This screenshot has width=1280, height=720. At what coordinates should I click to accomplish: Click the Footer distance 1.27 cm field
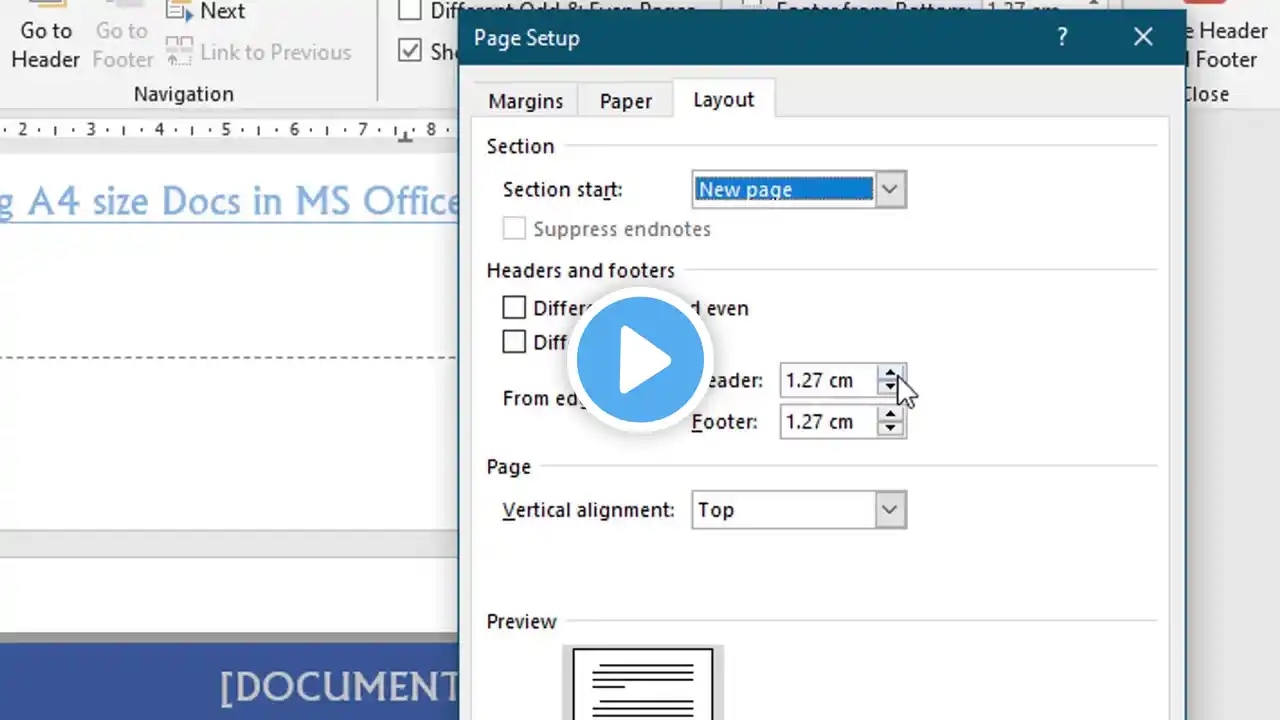(x=828, y=422)
